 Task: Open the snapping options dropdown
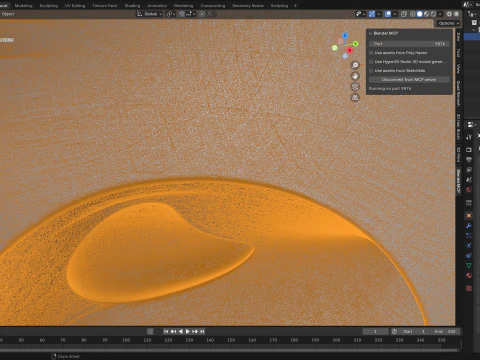click(x=191, y=14)
